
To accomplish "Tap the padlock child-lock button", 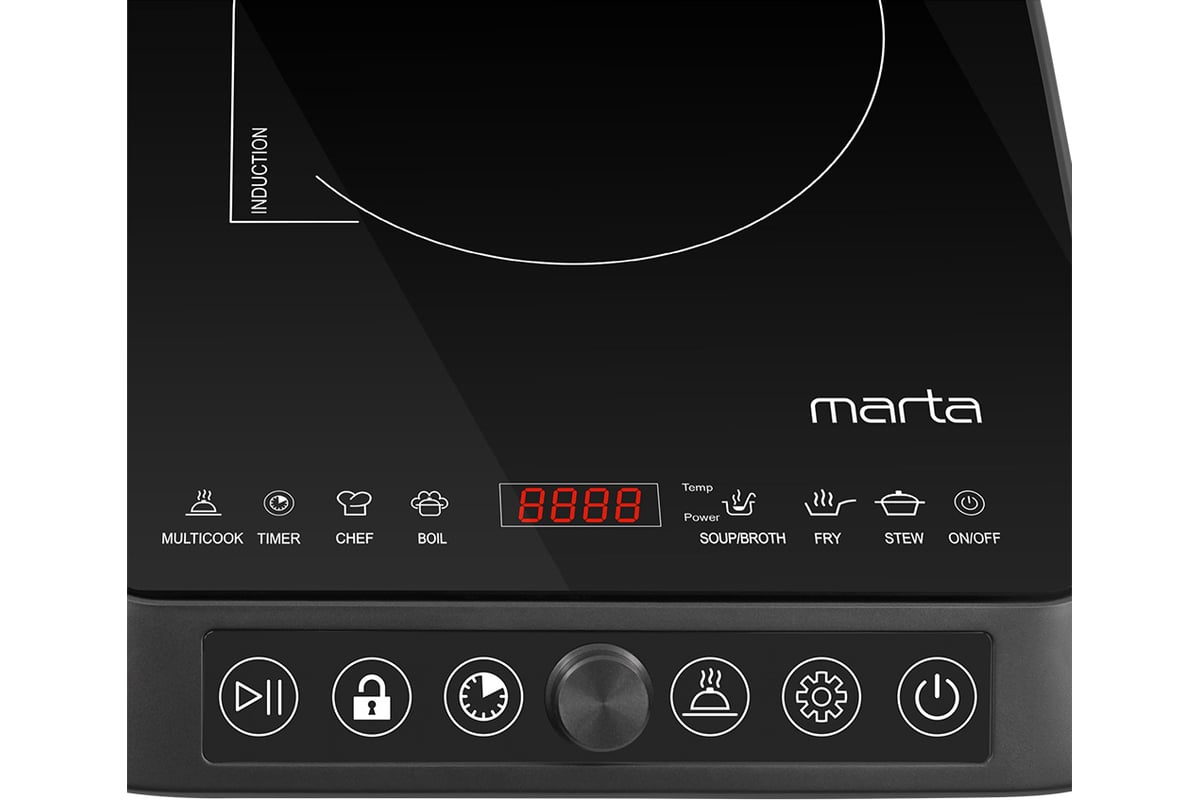I will pos(372,697).
